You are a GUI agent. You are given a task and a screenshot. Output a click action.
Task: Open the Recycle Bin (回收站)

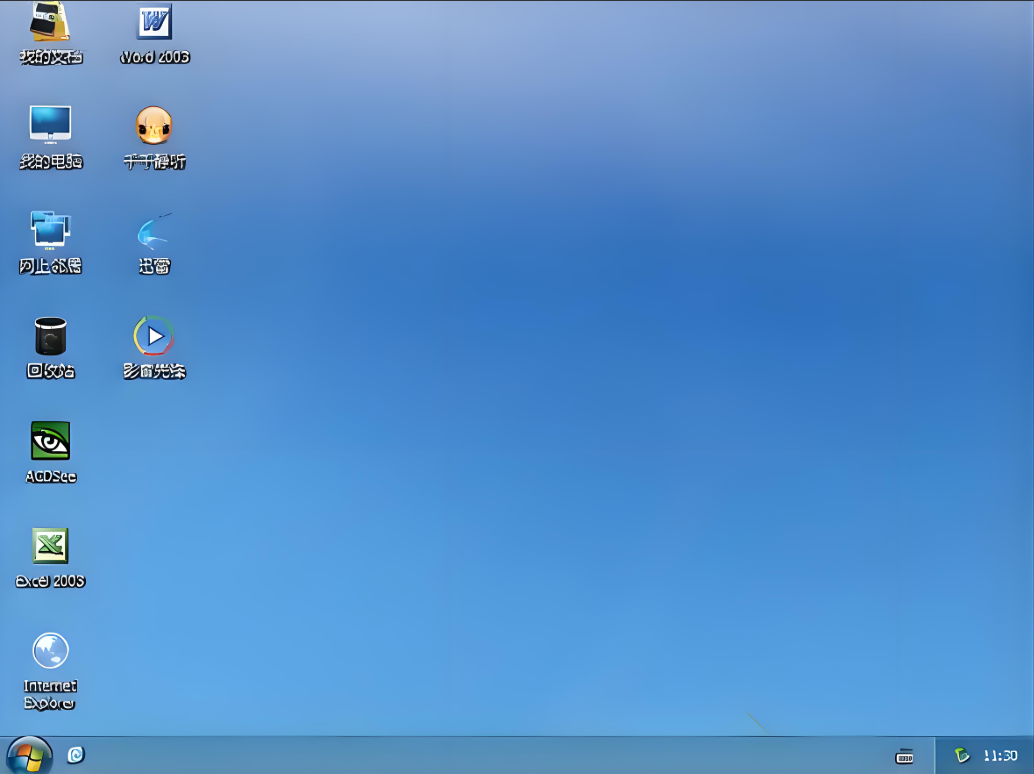[x=50, y=336]
